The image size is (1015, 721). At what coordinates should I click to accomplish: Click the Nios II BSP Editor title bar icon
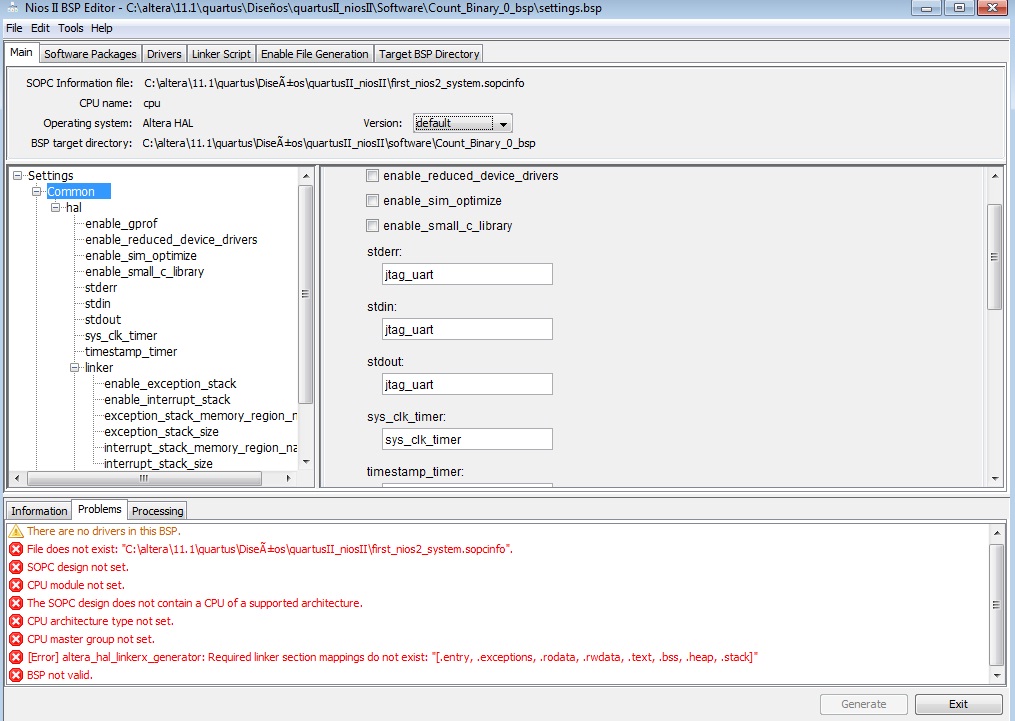coord(11,9)
